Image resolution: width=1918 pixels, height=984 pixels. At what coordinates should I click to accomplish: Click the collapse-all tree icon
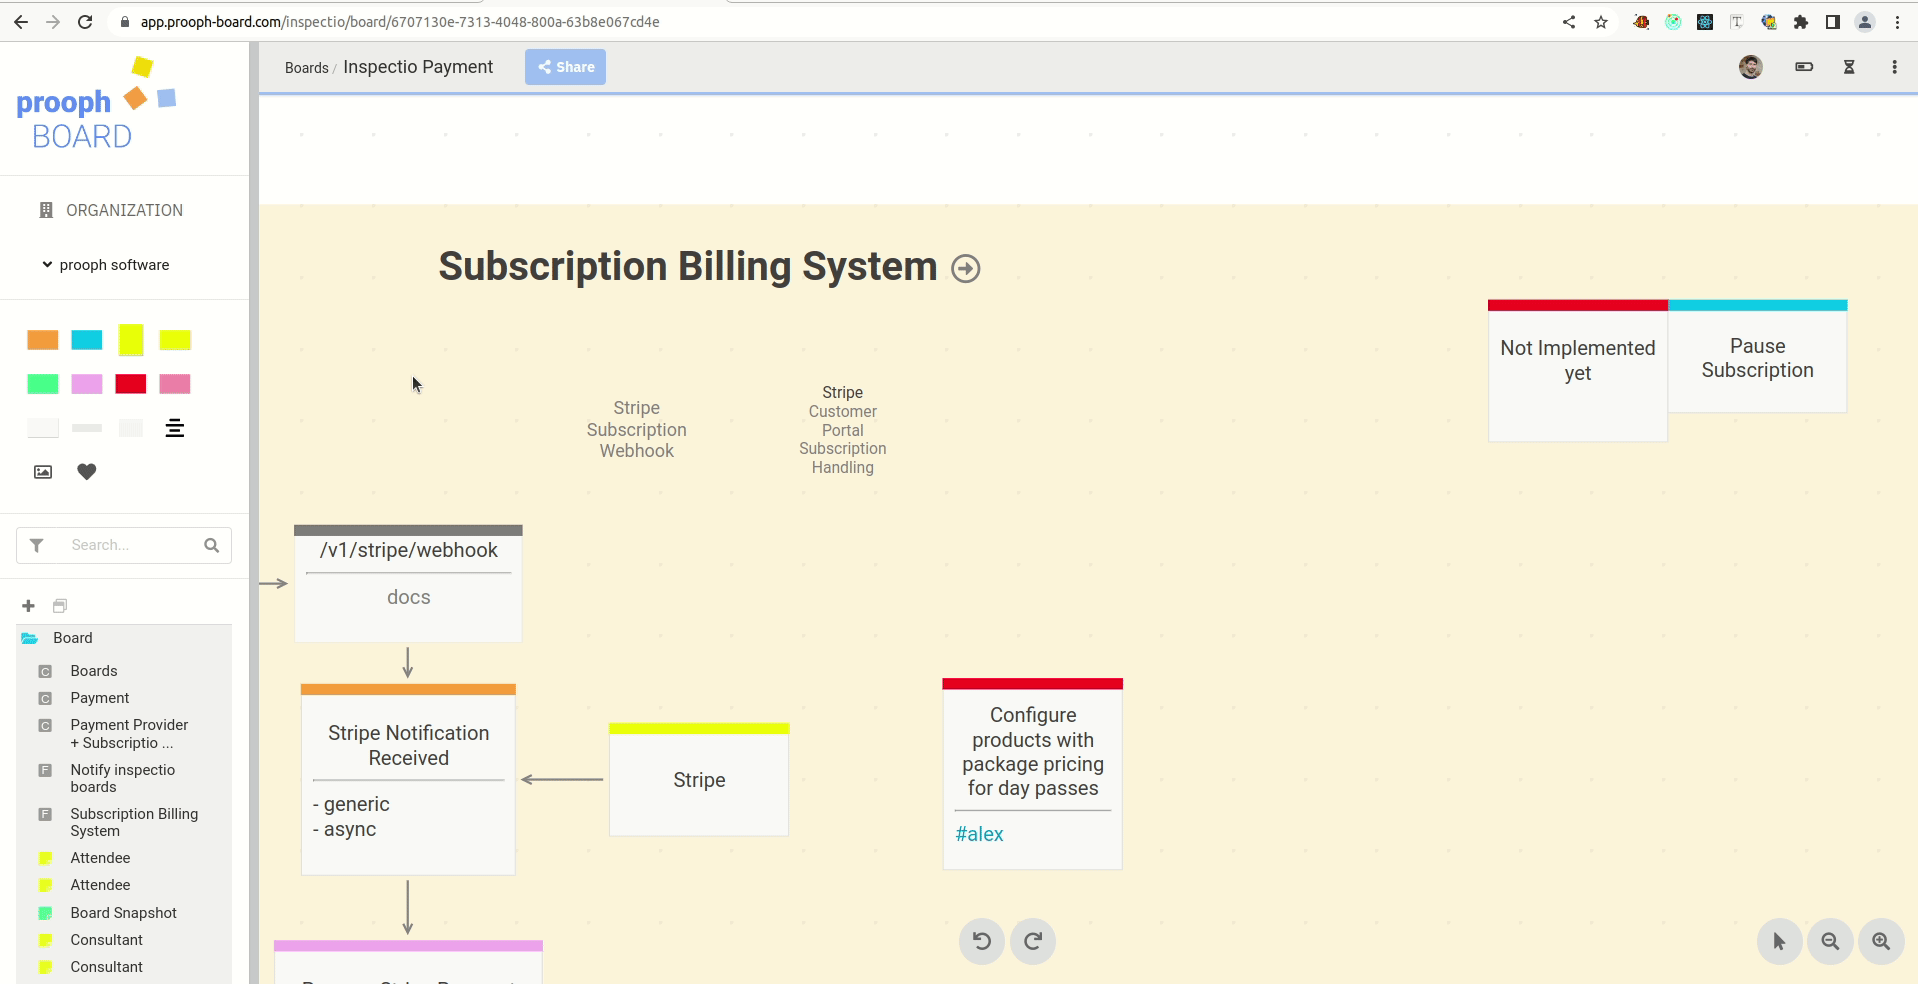click(x=60, y=606)
